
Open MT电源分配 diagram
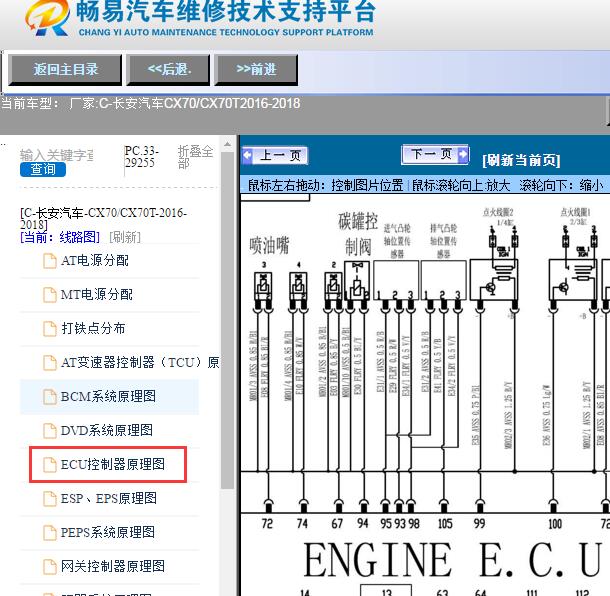[x=96, y=294]
